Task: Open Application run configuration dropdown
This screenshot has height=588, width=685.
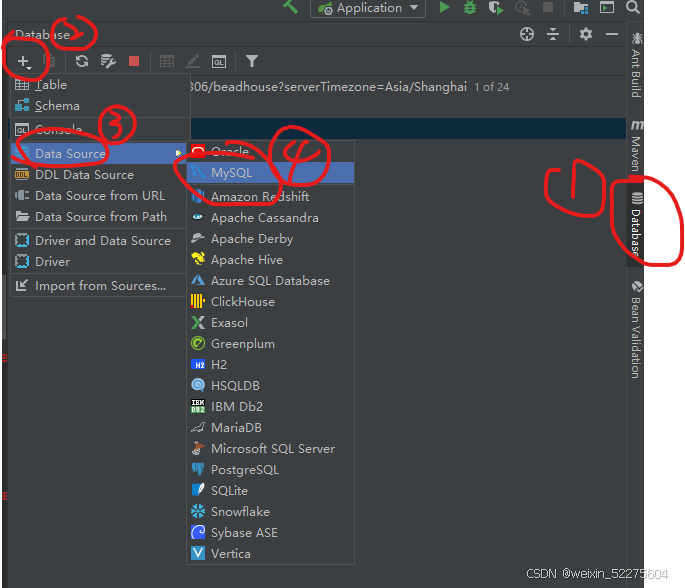Action: coord(368,8)
